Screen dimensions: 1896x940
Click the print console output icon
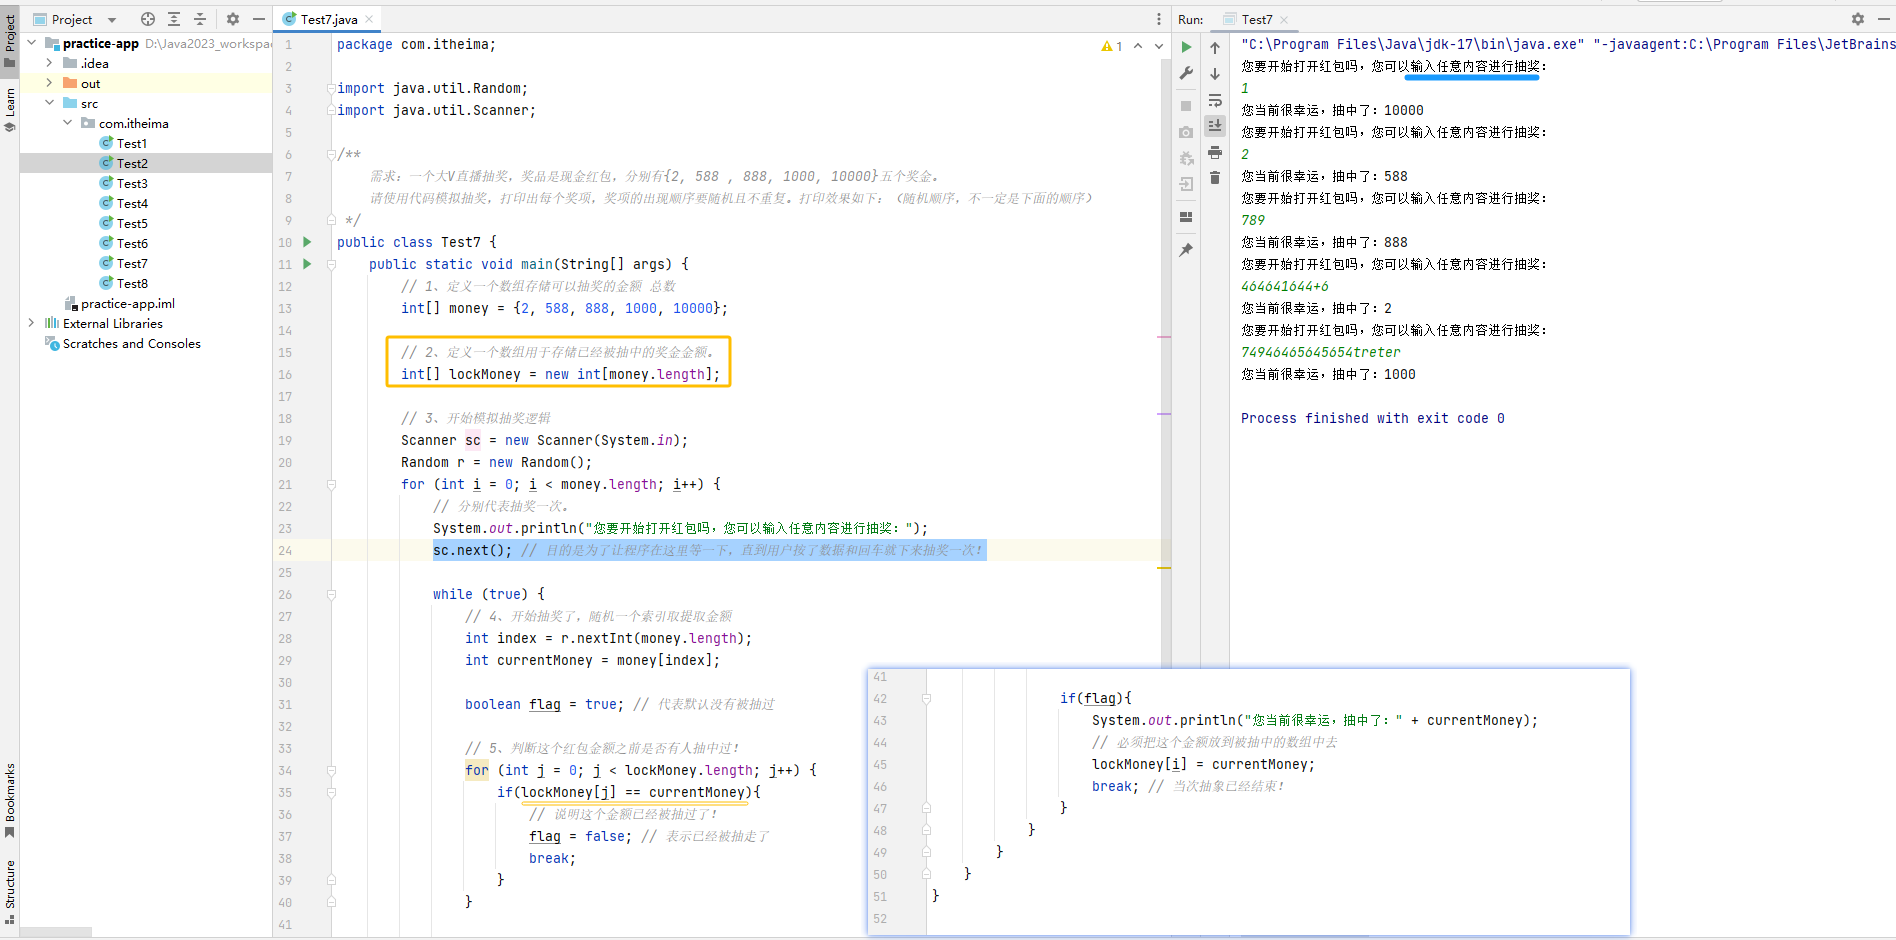(x=1215, y=152)
